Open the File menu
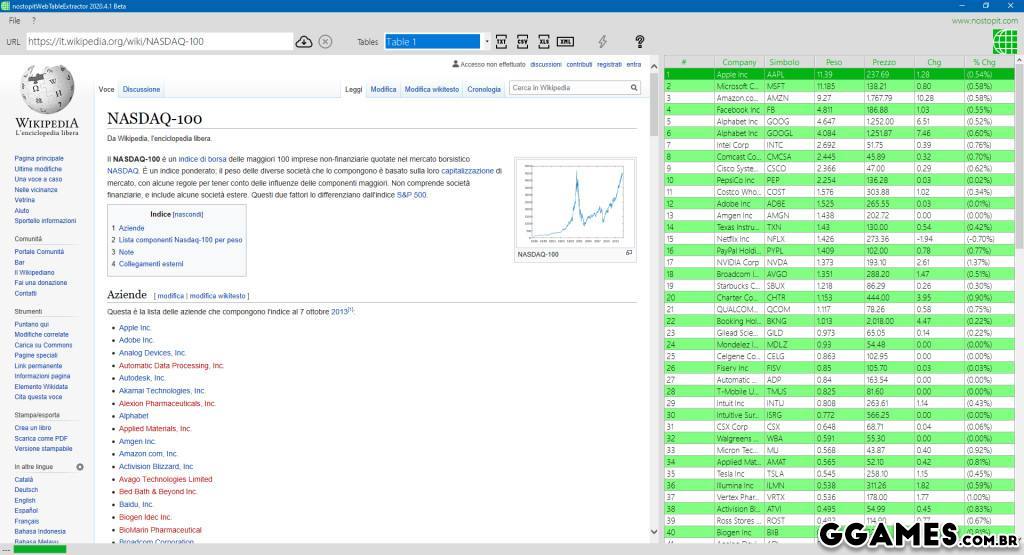 [15, 20]
